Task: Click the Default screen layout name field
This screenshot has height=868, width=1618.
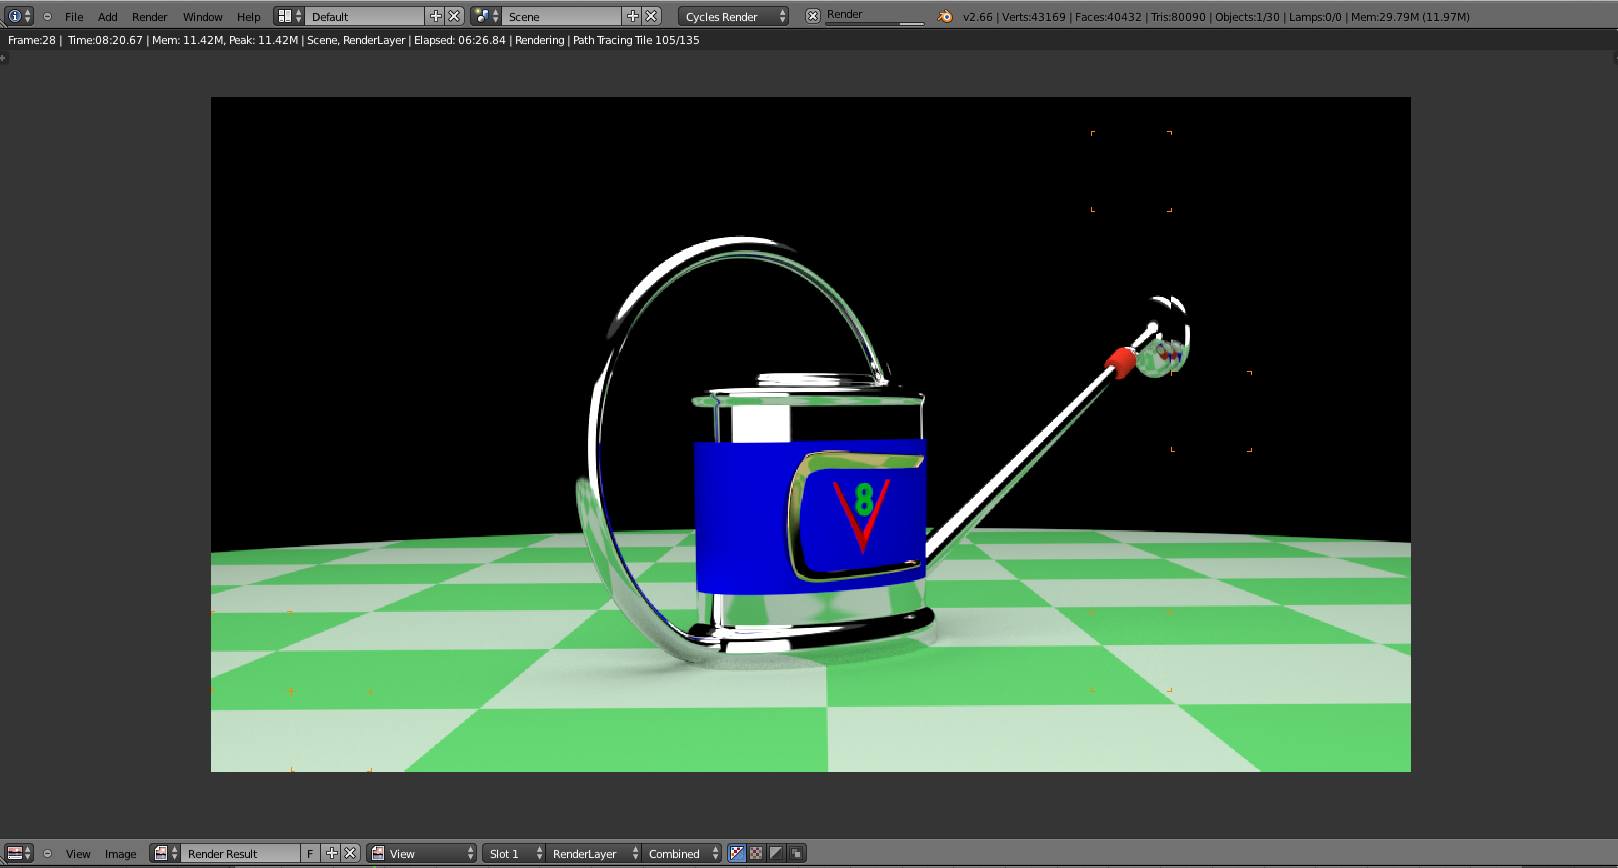Action: pyautogui.click(x=365, y=16)
